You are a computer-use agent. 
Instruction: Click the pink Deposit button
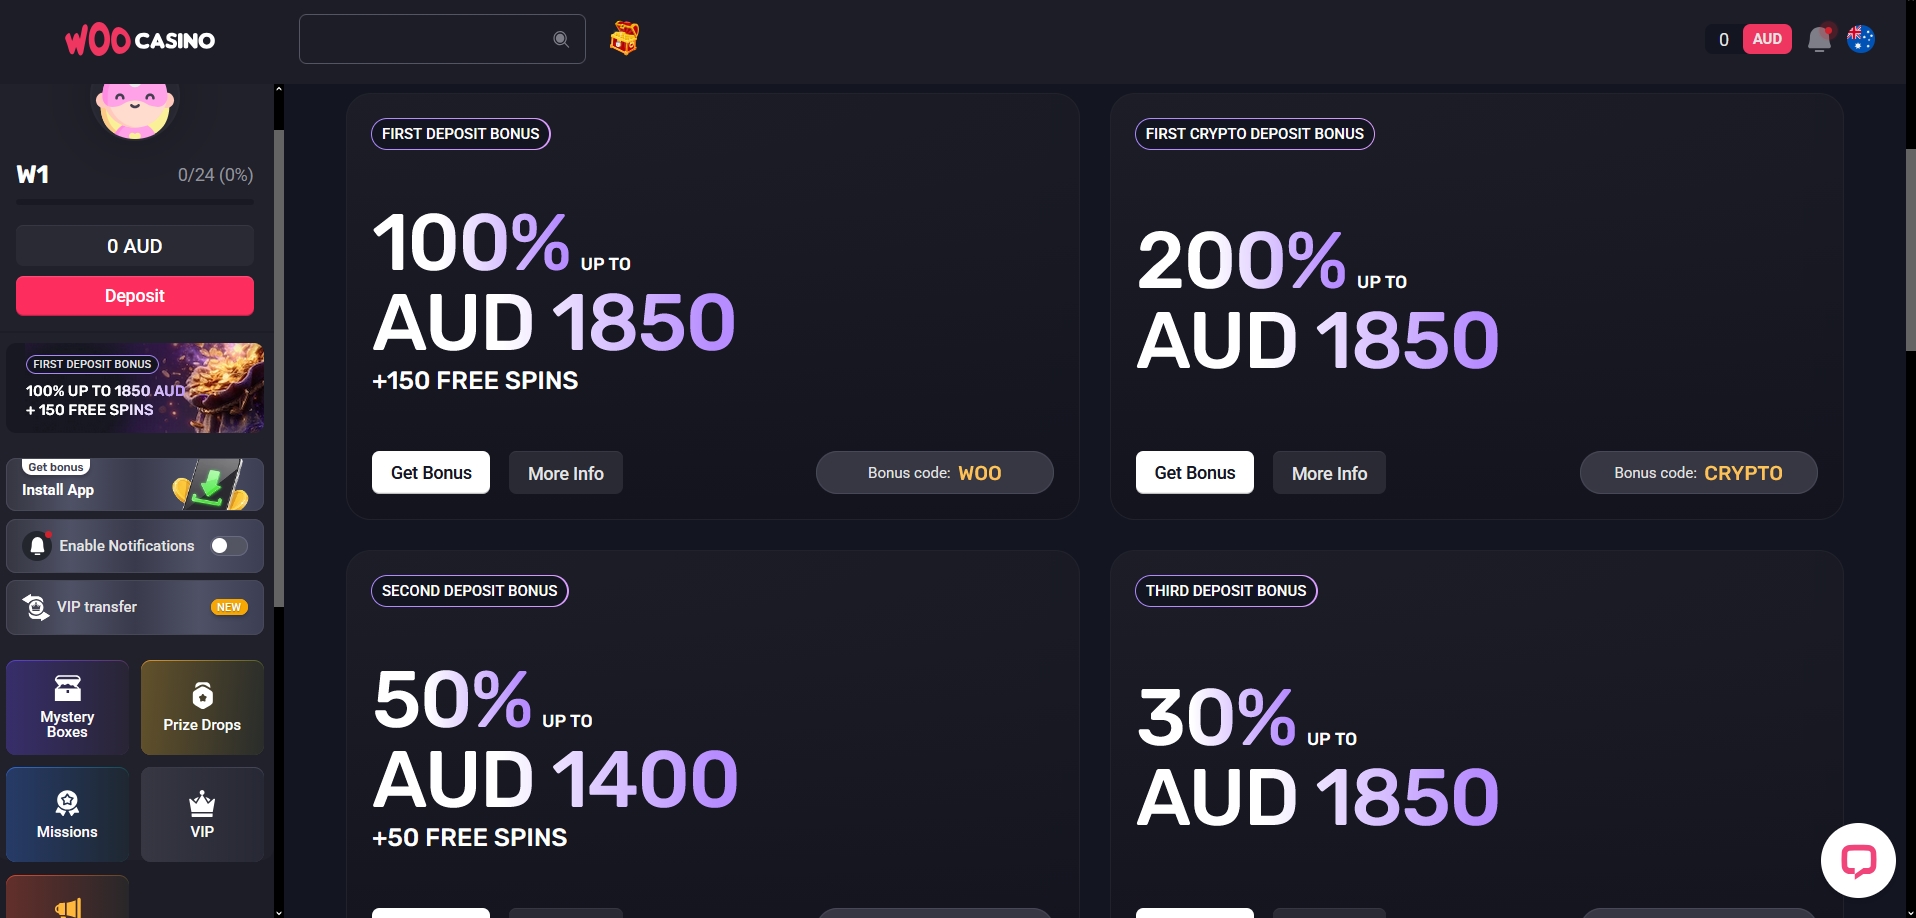(134, 296)
